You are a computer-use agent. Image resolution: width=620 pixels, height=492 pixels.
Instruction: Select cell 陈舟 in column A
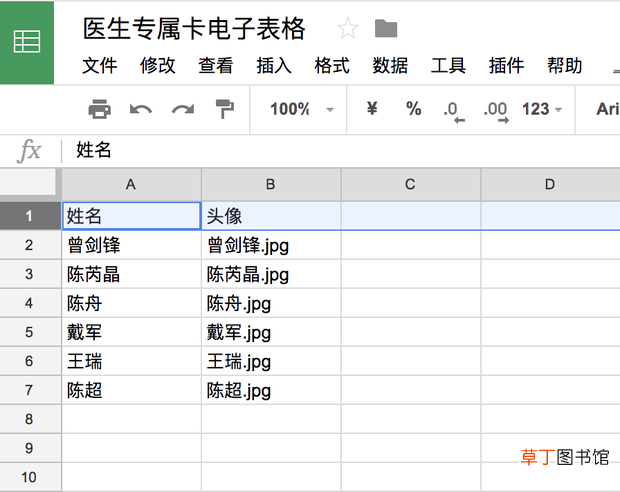[x=132, y=303]
